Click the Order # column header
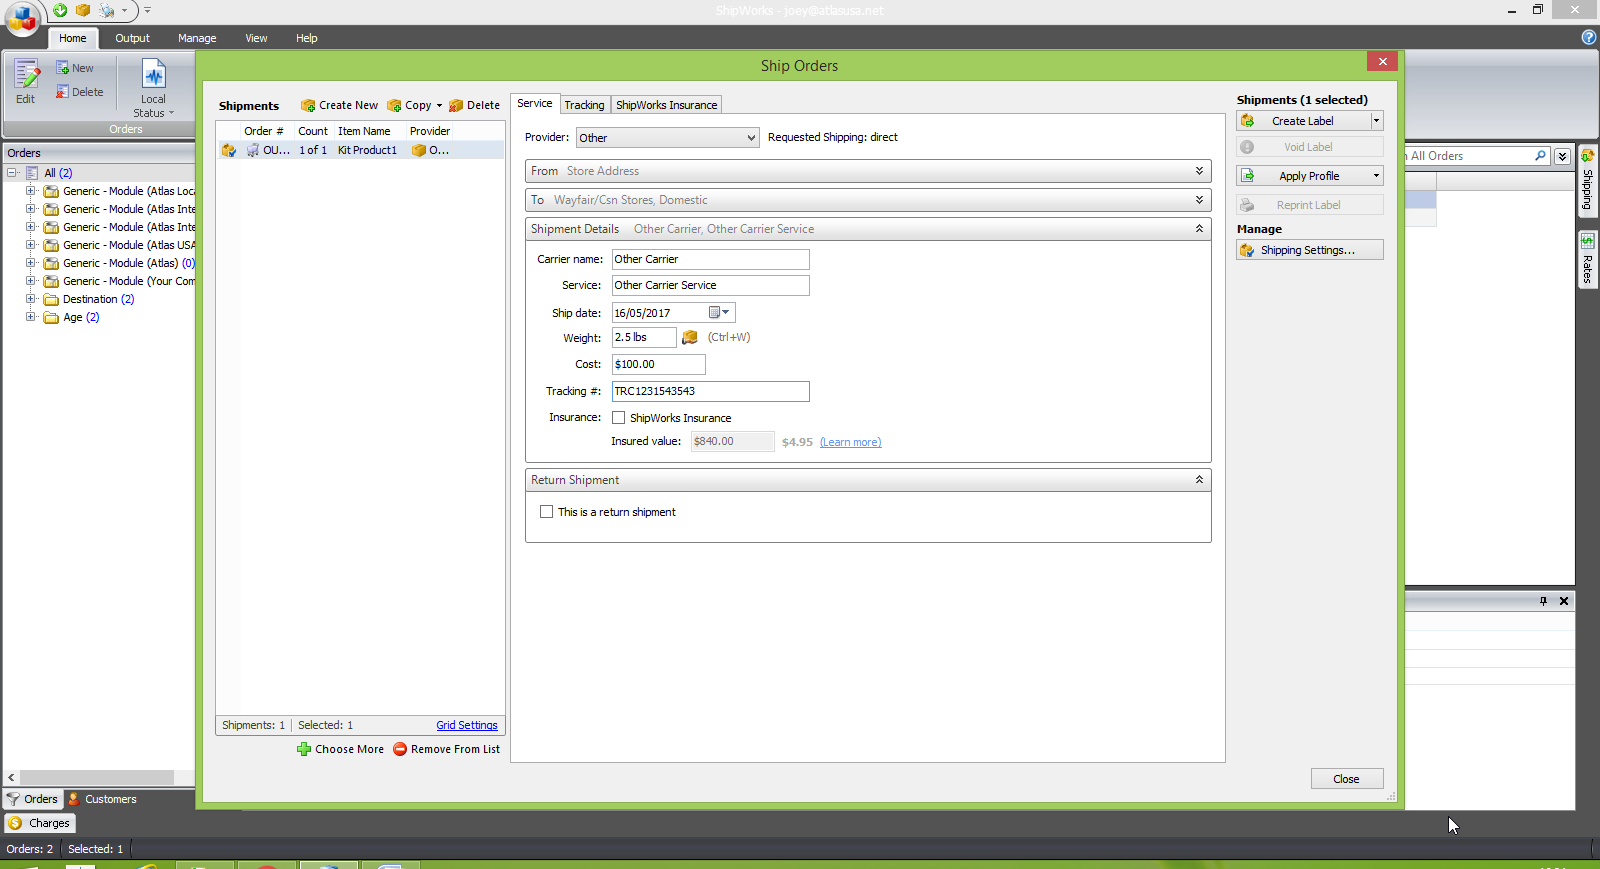 (264, 131)
